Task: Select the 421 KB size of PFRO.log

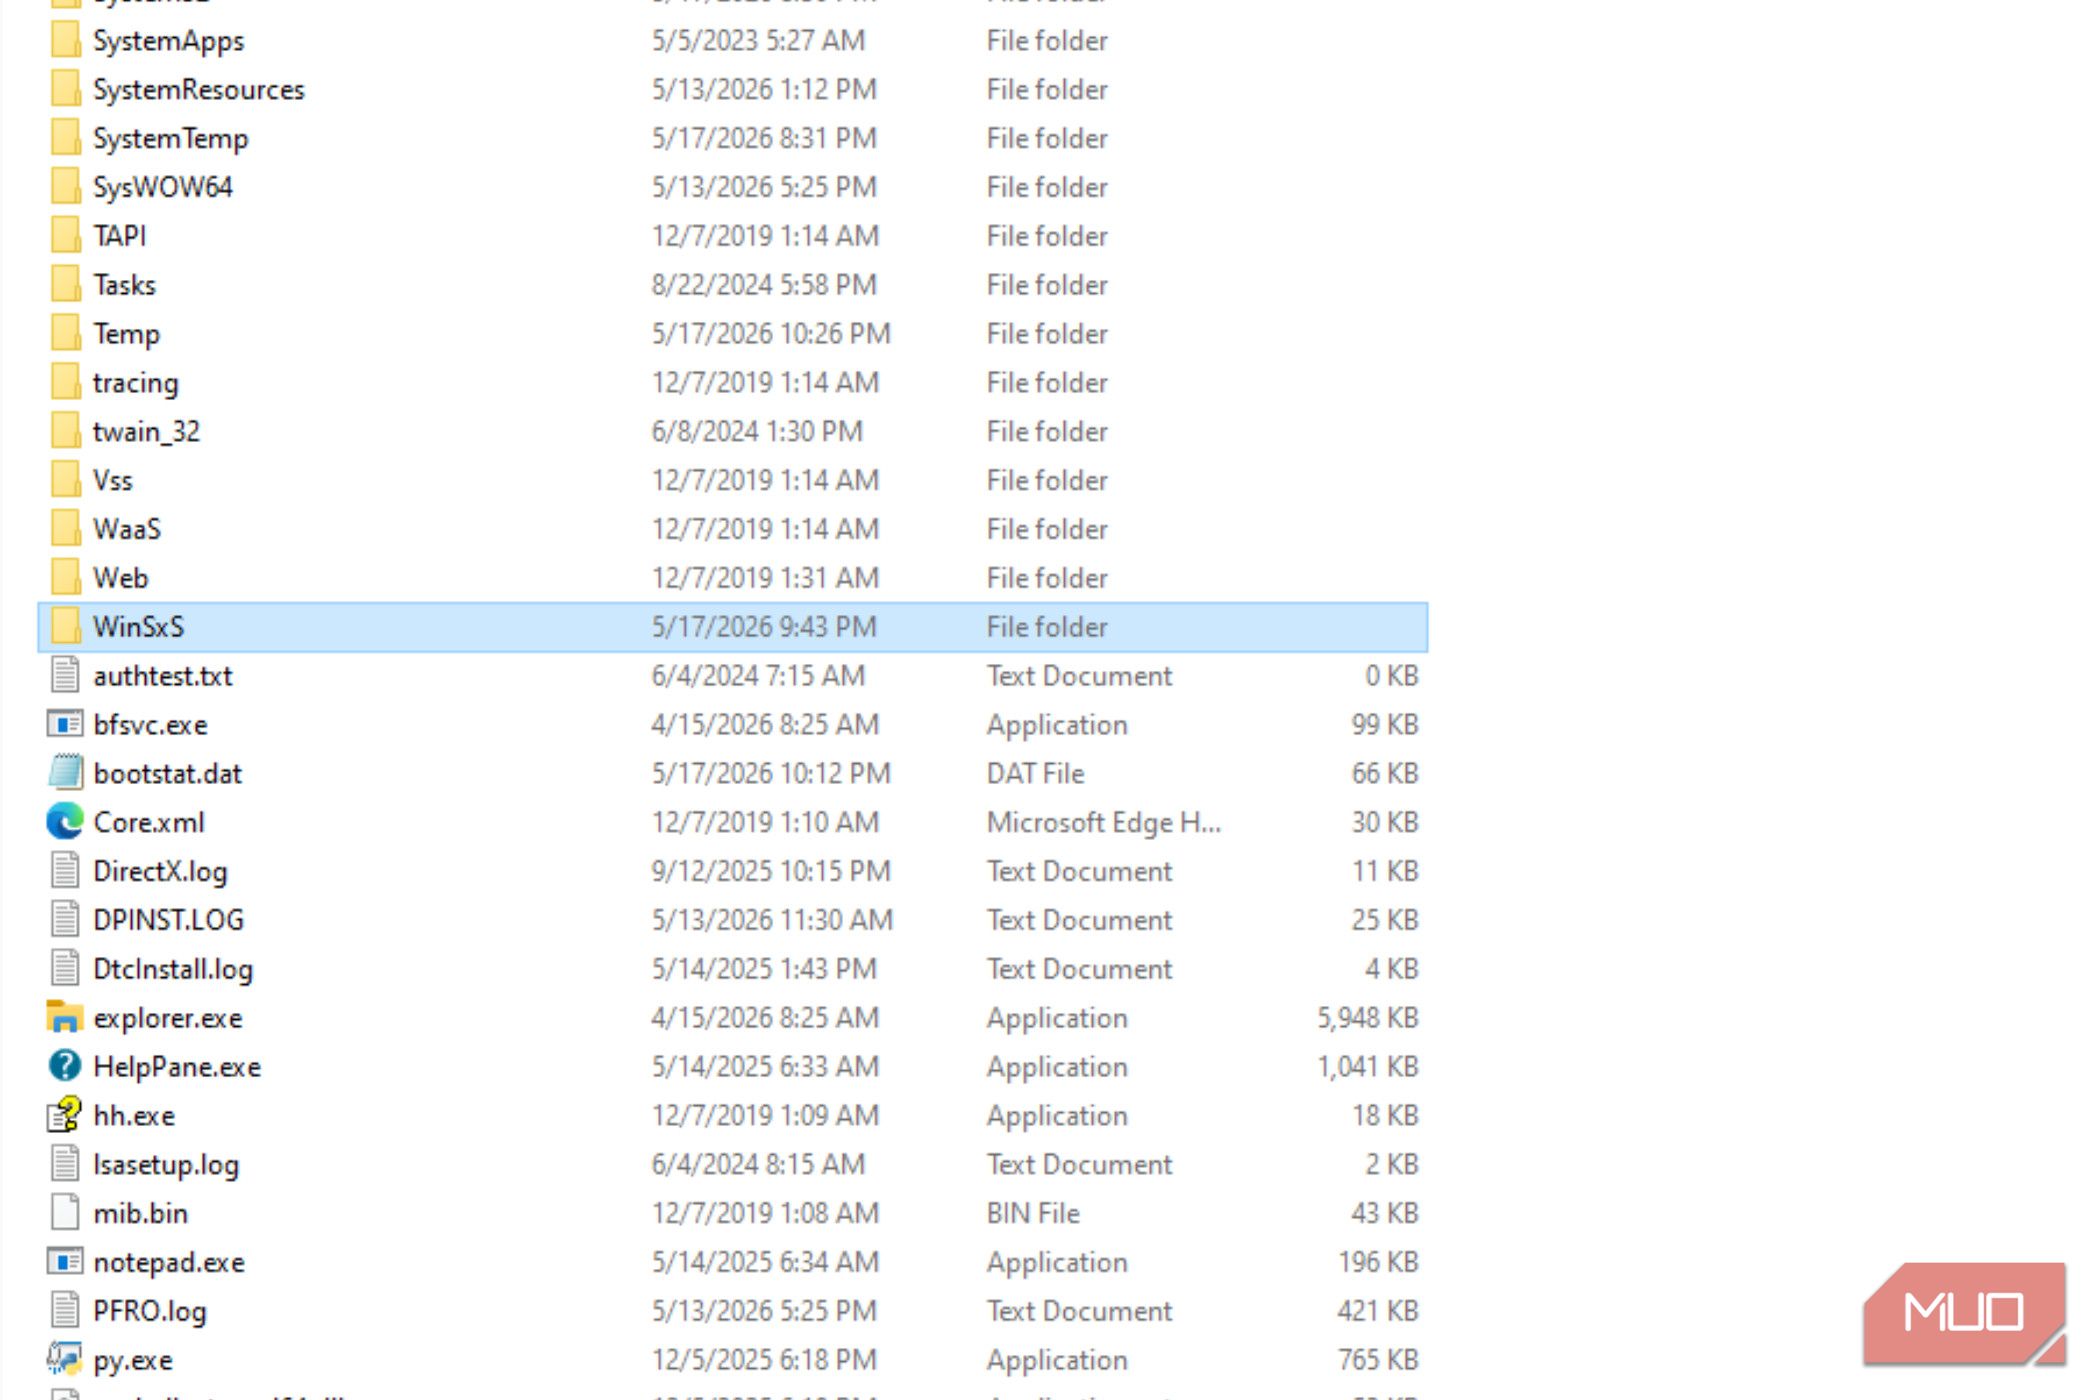Action: click(1378, 1311)
